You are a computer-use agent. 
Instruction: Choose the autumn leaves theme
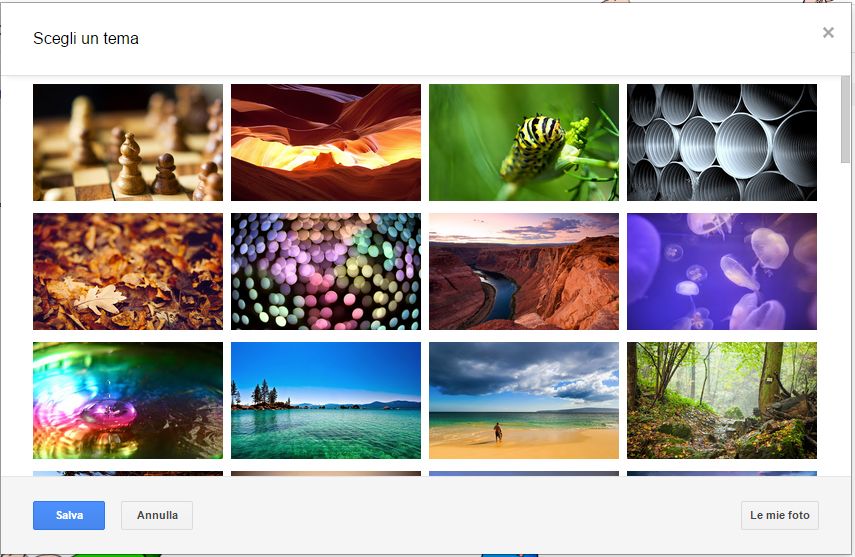pos(128,271)
